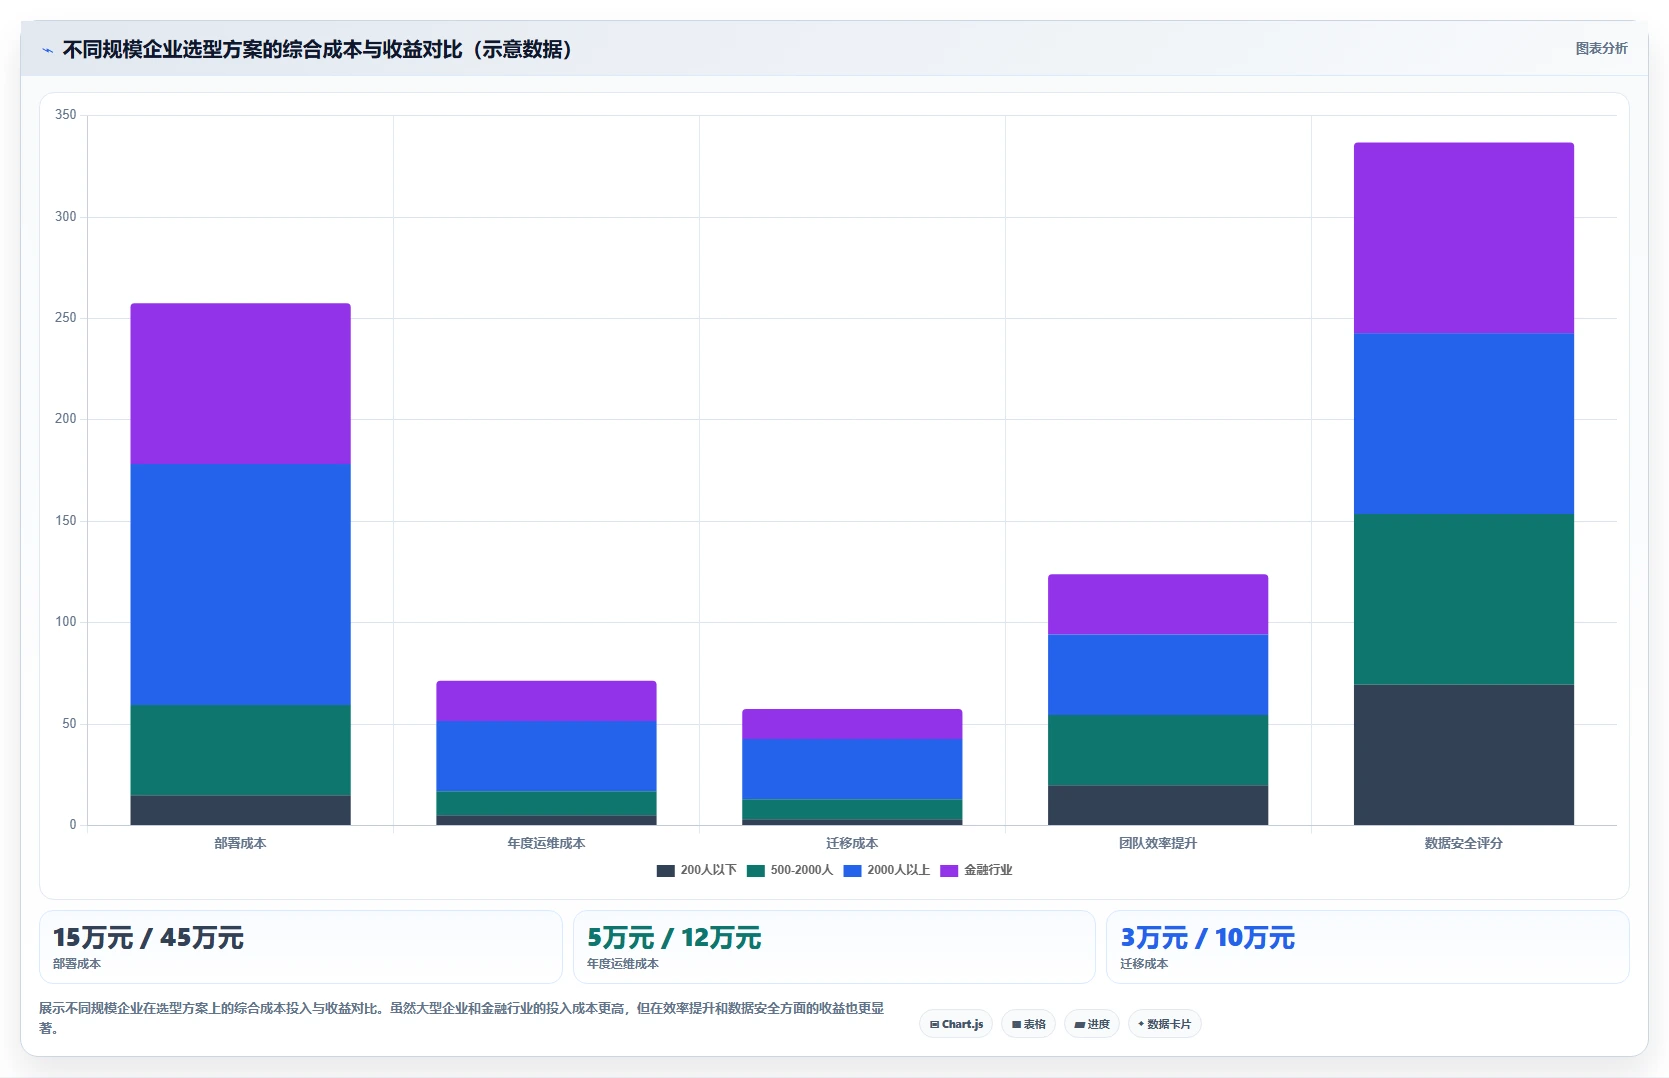Click the 50 y-axis value
This screenshot has height=1078, width=1669.
(69, 724)
